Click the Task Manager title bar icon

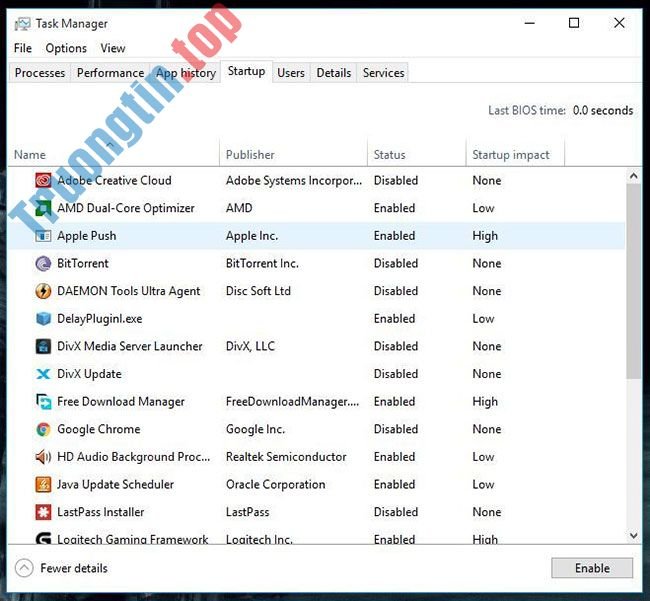click(x=22, y=24)
